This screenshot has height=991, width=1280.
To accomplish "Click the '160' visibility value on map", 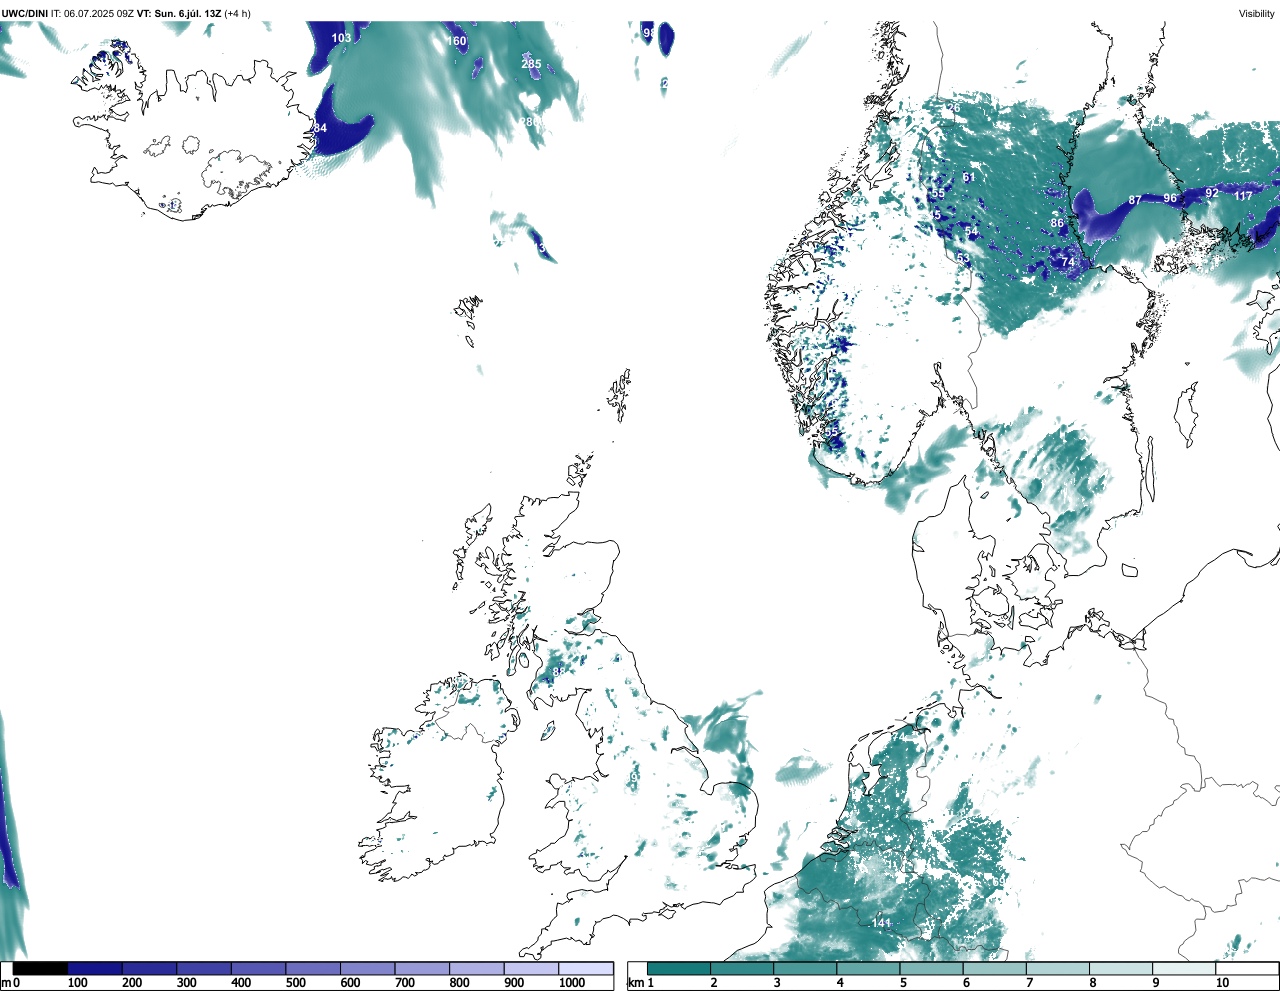I will (x=457, y=41).
